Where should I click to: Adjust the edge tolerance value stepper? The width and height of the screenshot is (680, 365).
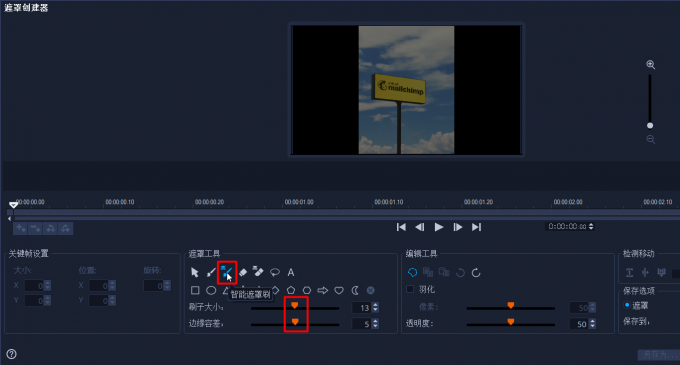[x=376, y=323]
